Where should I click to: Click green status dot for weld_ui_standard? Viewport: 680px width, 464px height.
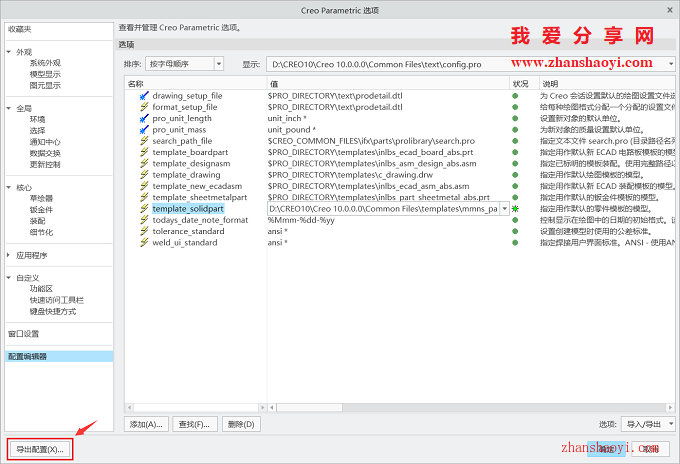[515, 242]
